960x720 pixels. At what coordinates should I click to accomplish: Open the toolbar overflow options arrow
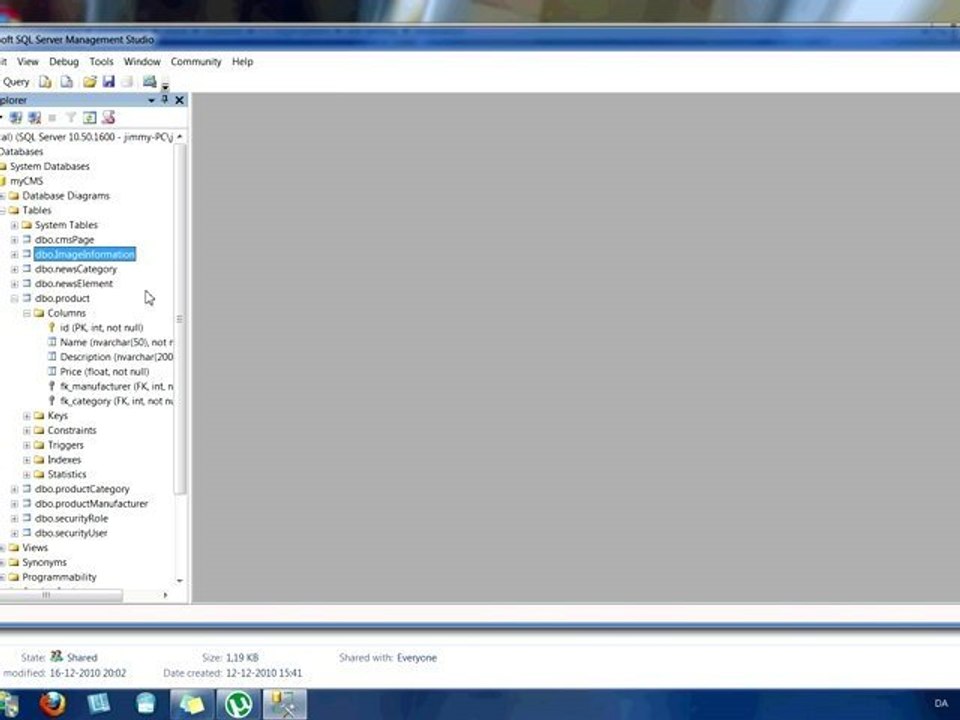pos(165,86)
